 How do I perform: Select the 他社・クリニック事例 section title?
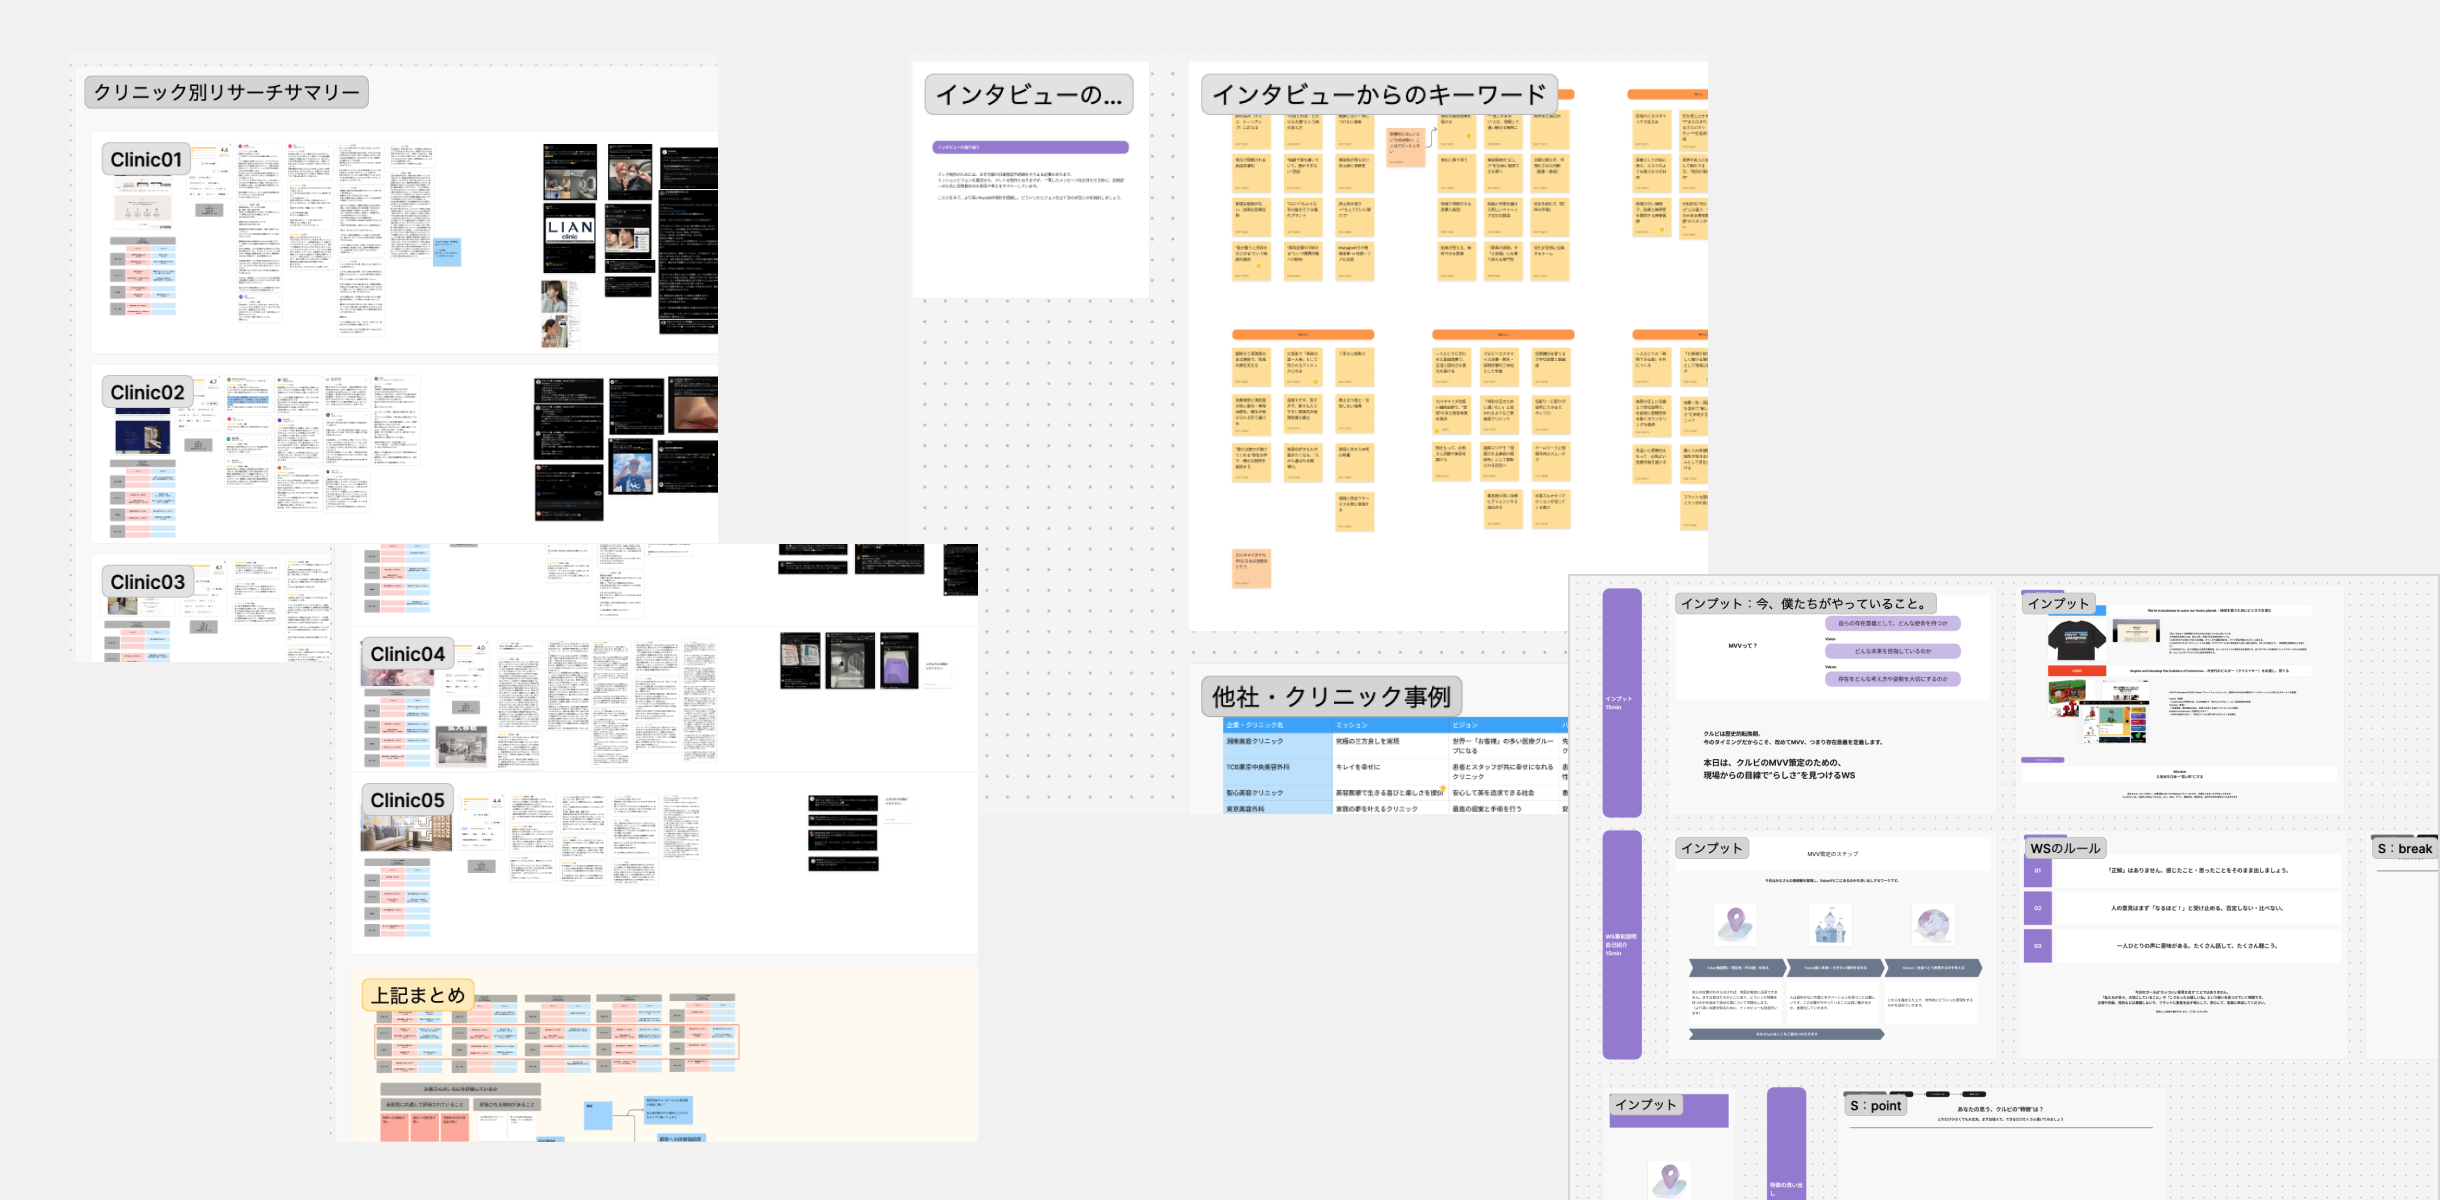click(x=1331, y=697)
